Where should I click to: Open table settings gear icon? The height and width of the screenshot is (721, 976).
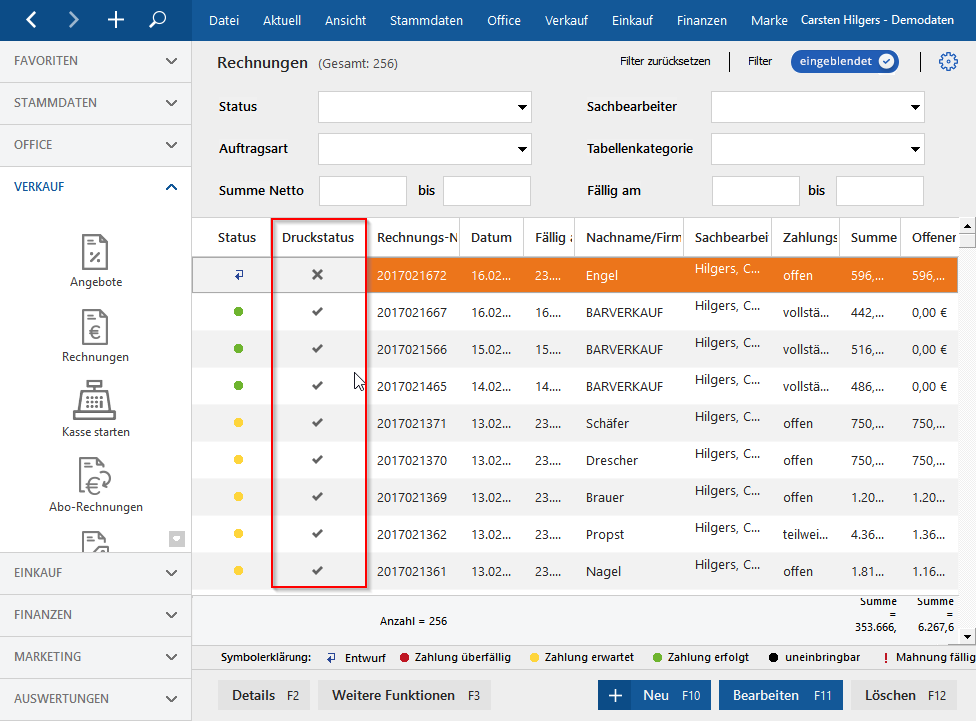point(948,61)
